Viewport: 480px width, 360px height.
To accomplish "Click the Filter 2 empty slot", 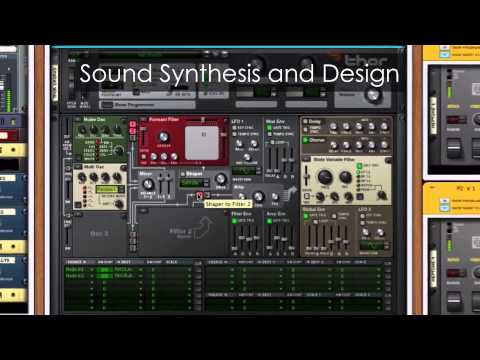I will coord(184,232).
